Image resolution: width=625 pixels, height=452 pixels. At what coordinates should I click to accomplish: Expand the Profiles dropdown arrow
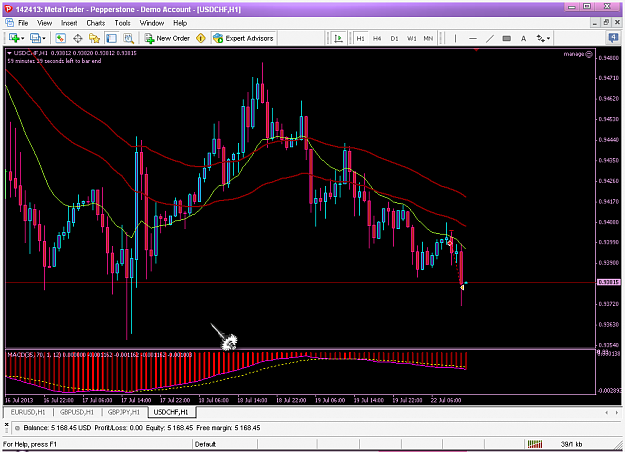[44, 39]
